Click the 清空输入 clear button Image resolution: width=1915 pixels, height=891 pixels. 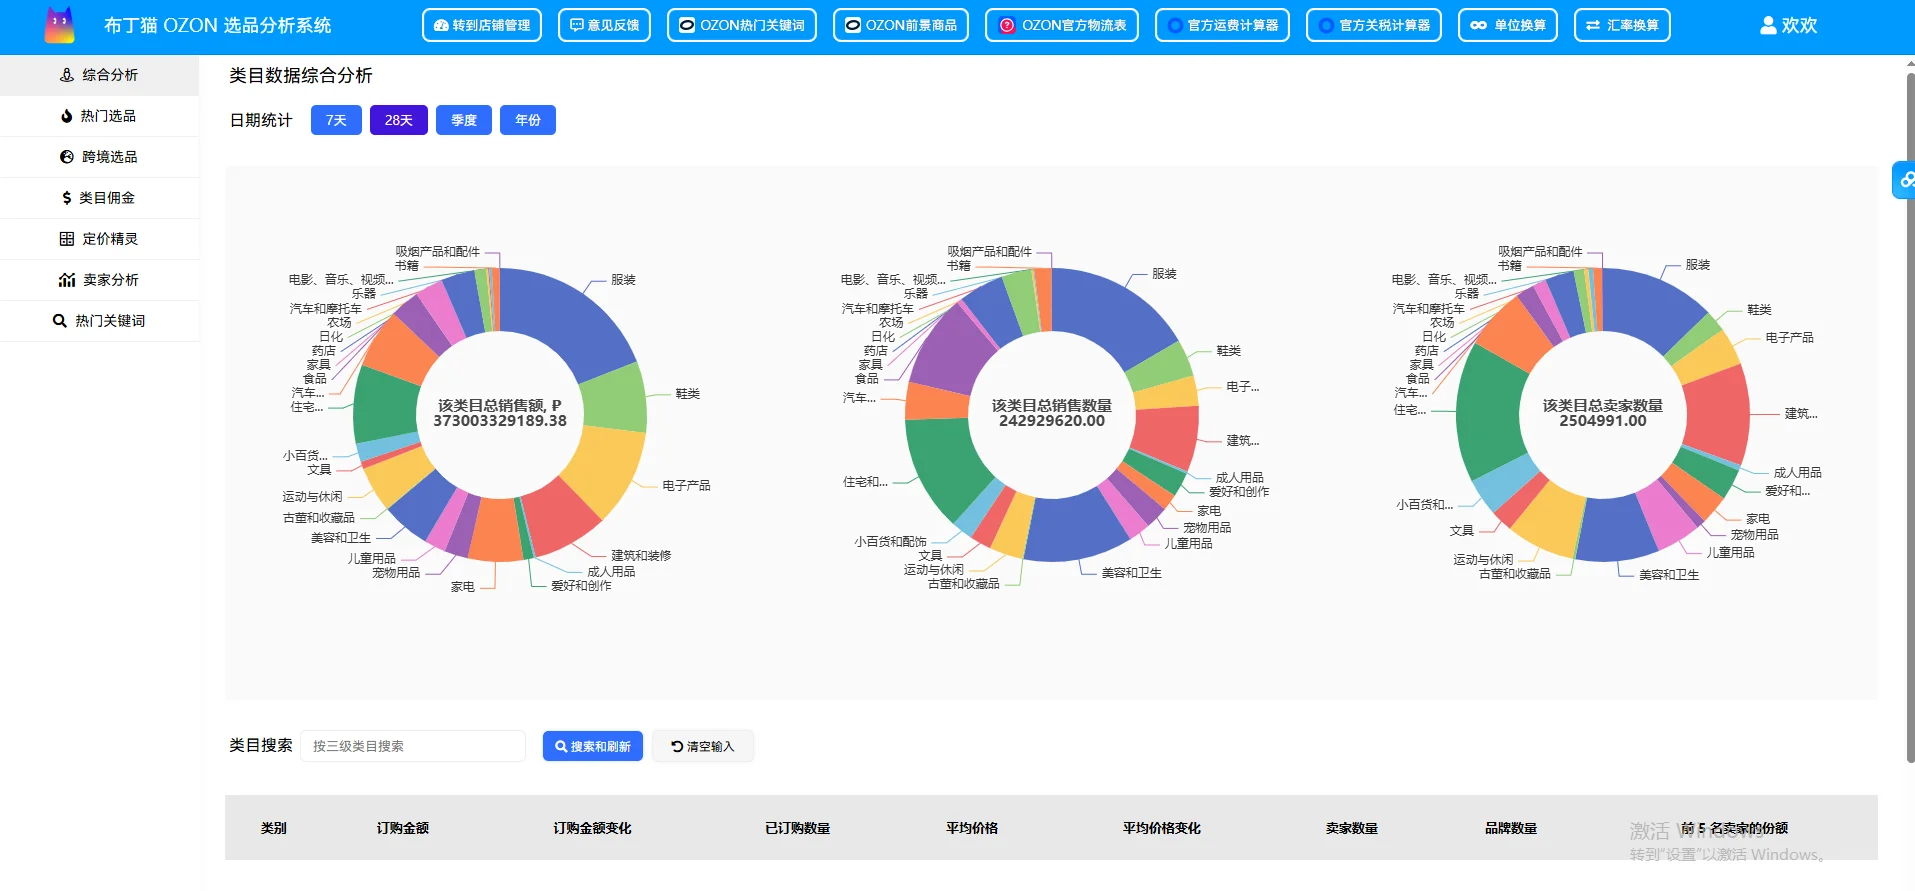[x=703, y=746]
